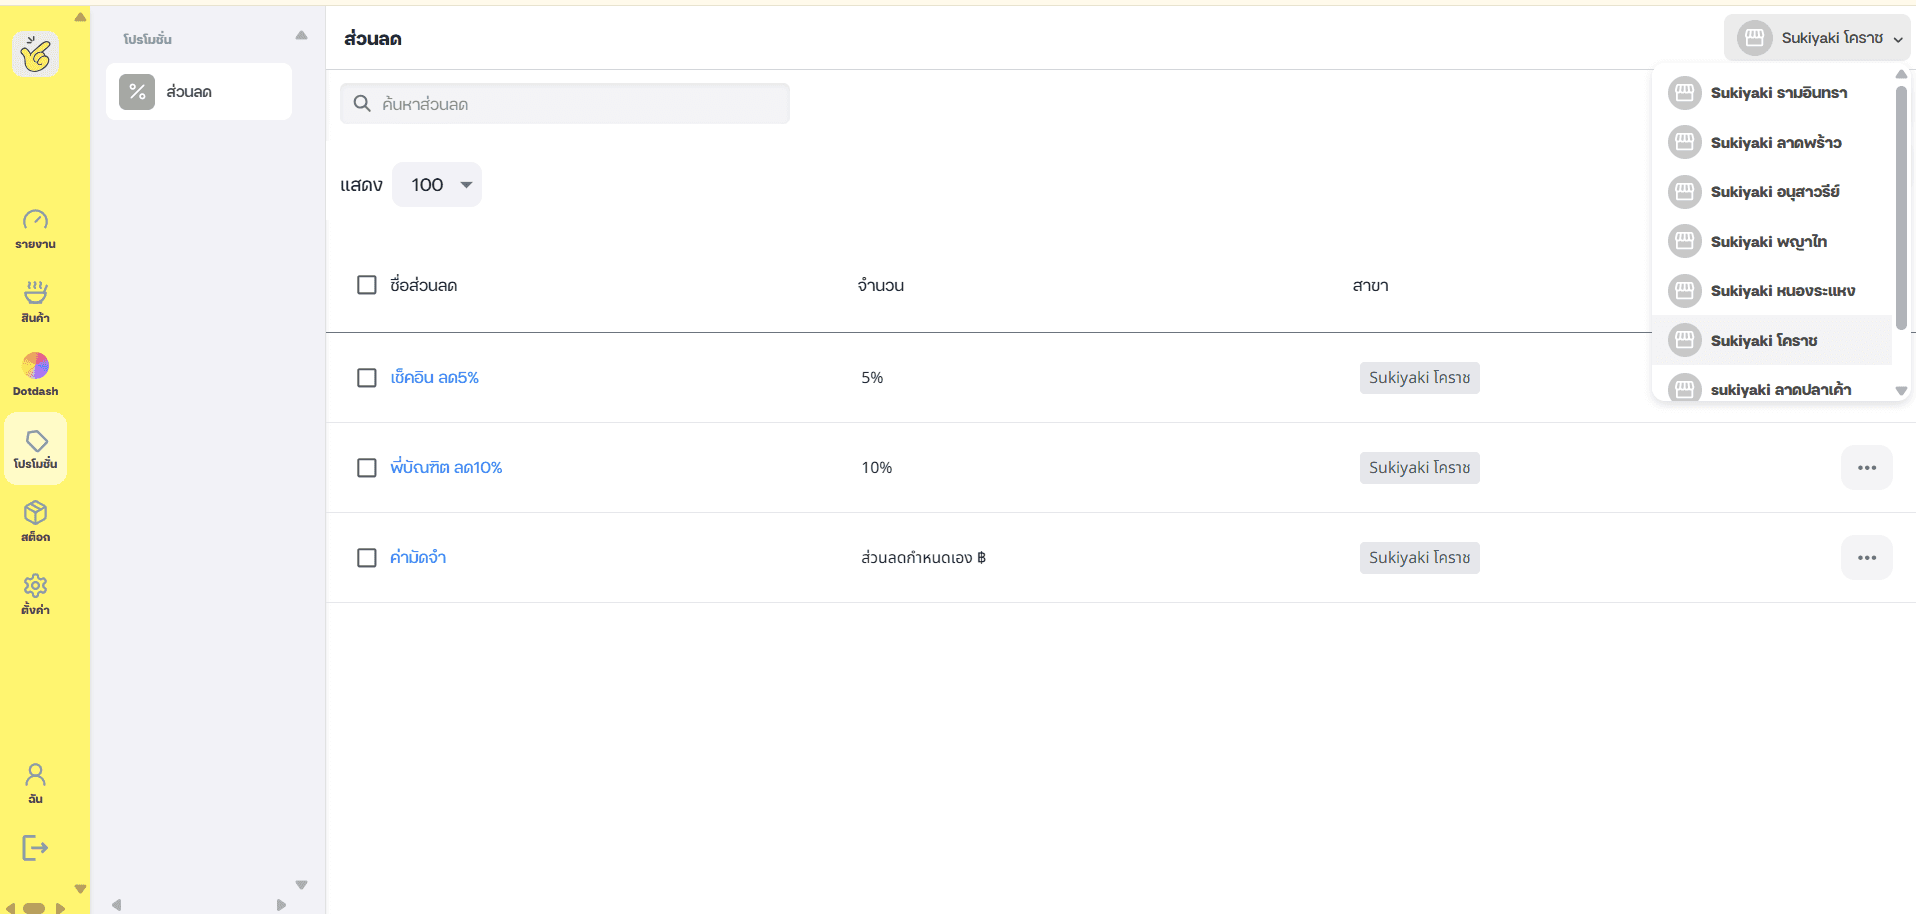1916x914 pixels.
Task: Click the สาขา column header
Action: [x=1370, y=286]
